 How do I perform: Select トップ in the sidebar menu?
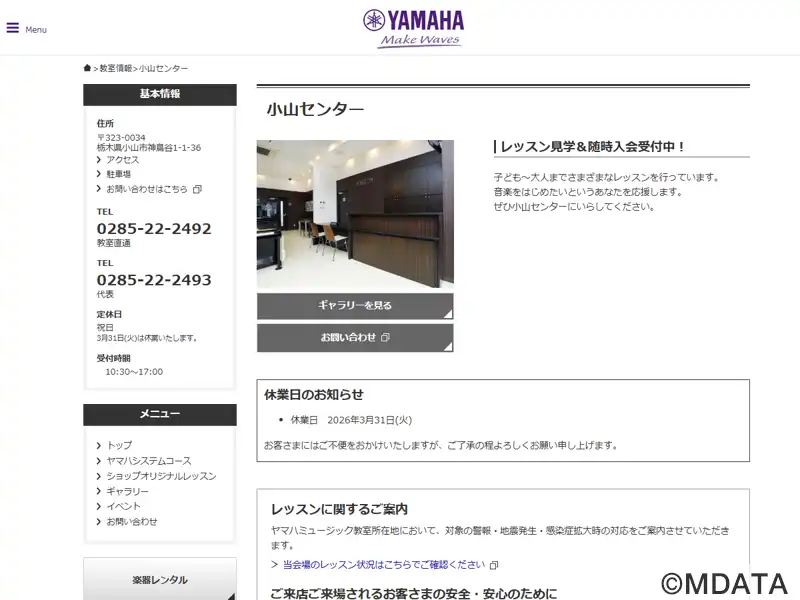(119, 445)
